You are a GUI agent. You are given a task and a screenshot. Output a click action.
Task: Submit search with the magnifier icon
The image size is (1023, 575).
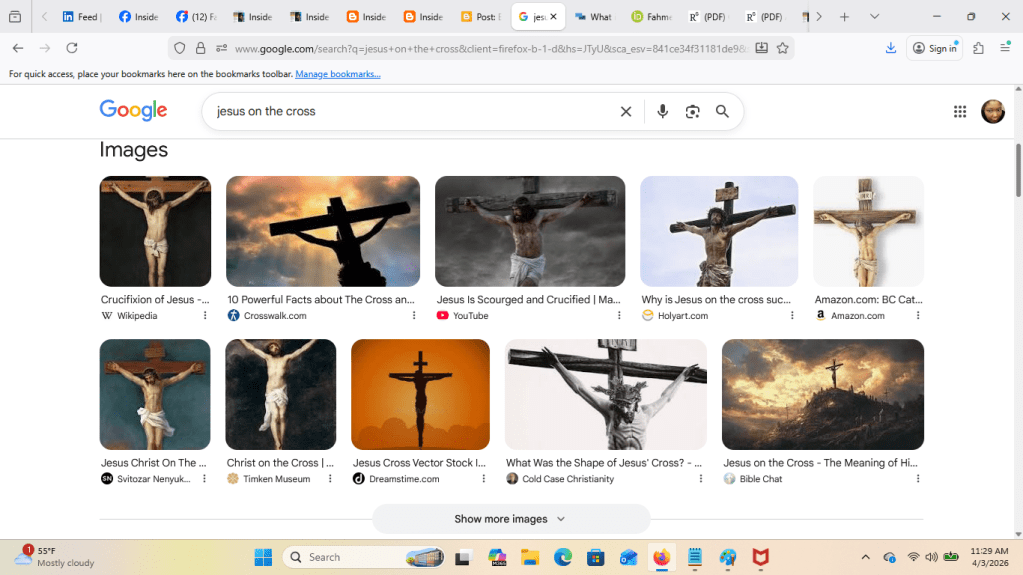click(722, 112)
